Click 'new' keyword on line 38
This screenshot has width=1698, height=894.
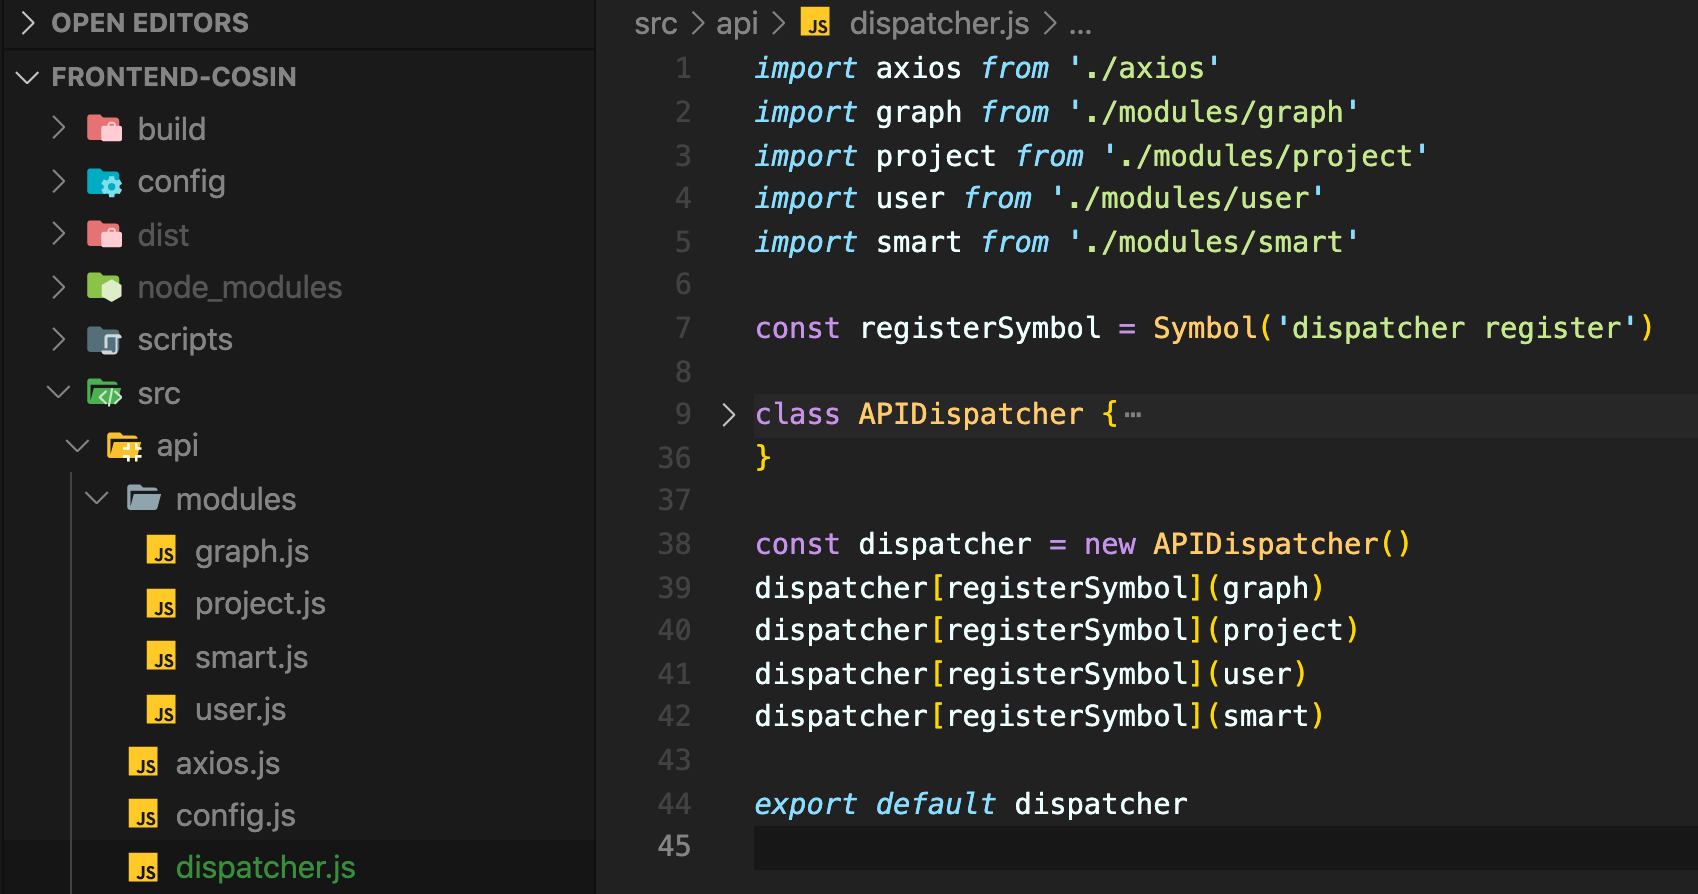coord(1110,544)
